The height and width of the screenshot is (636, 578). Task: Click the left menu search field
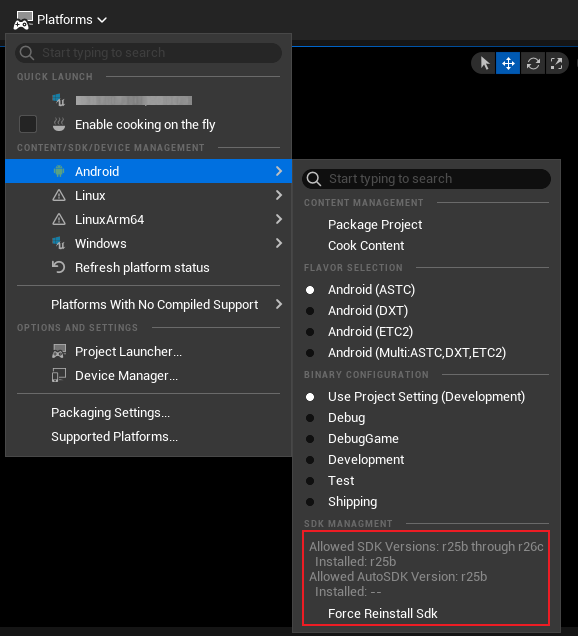(x=148, y=53)
